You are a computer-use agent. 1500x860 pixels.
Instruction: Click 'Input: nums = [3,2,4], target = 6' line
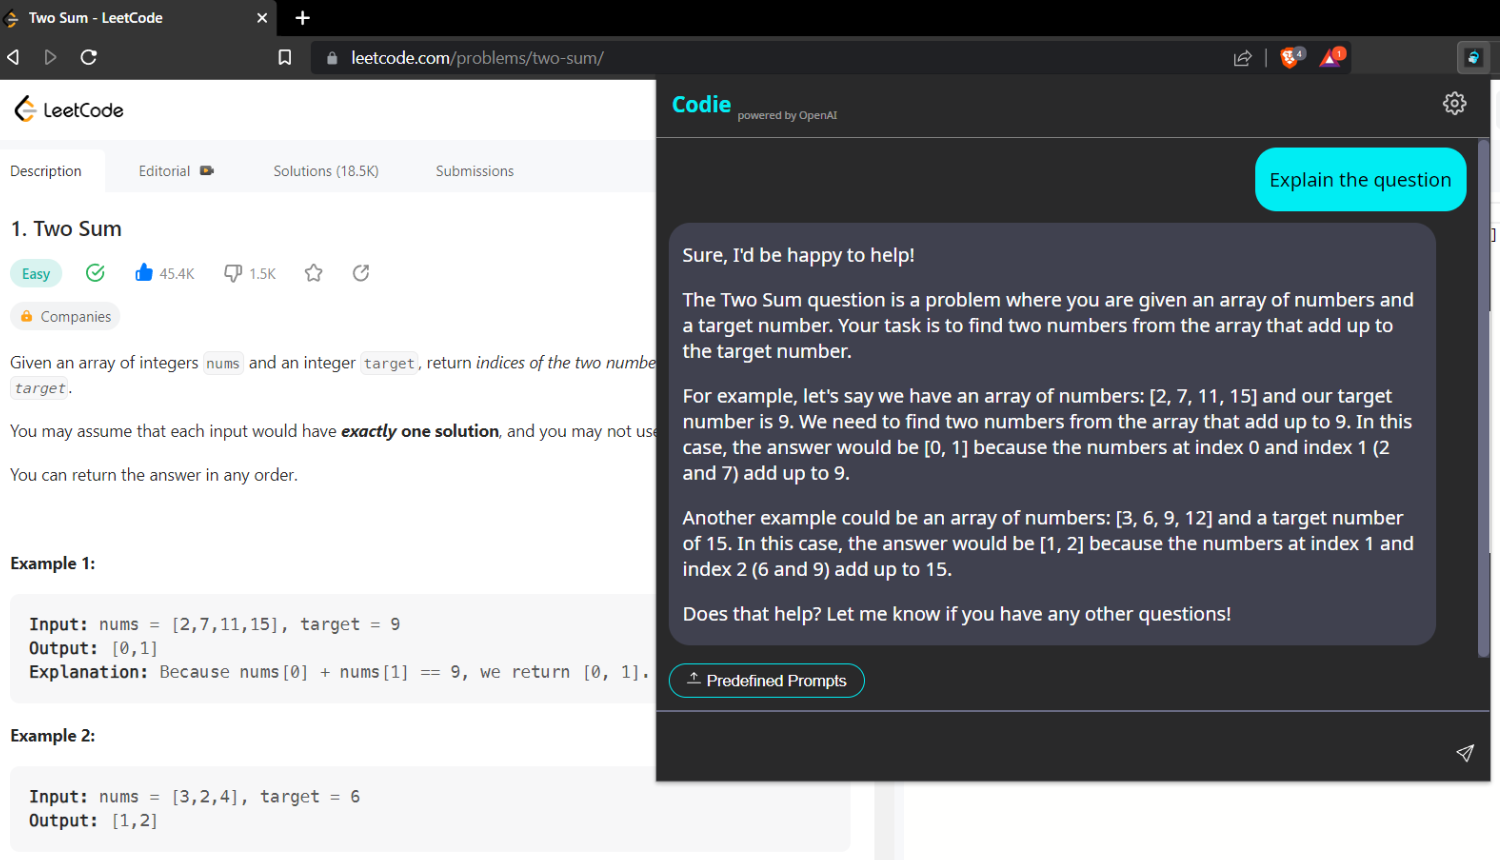point(194,797)
